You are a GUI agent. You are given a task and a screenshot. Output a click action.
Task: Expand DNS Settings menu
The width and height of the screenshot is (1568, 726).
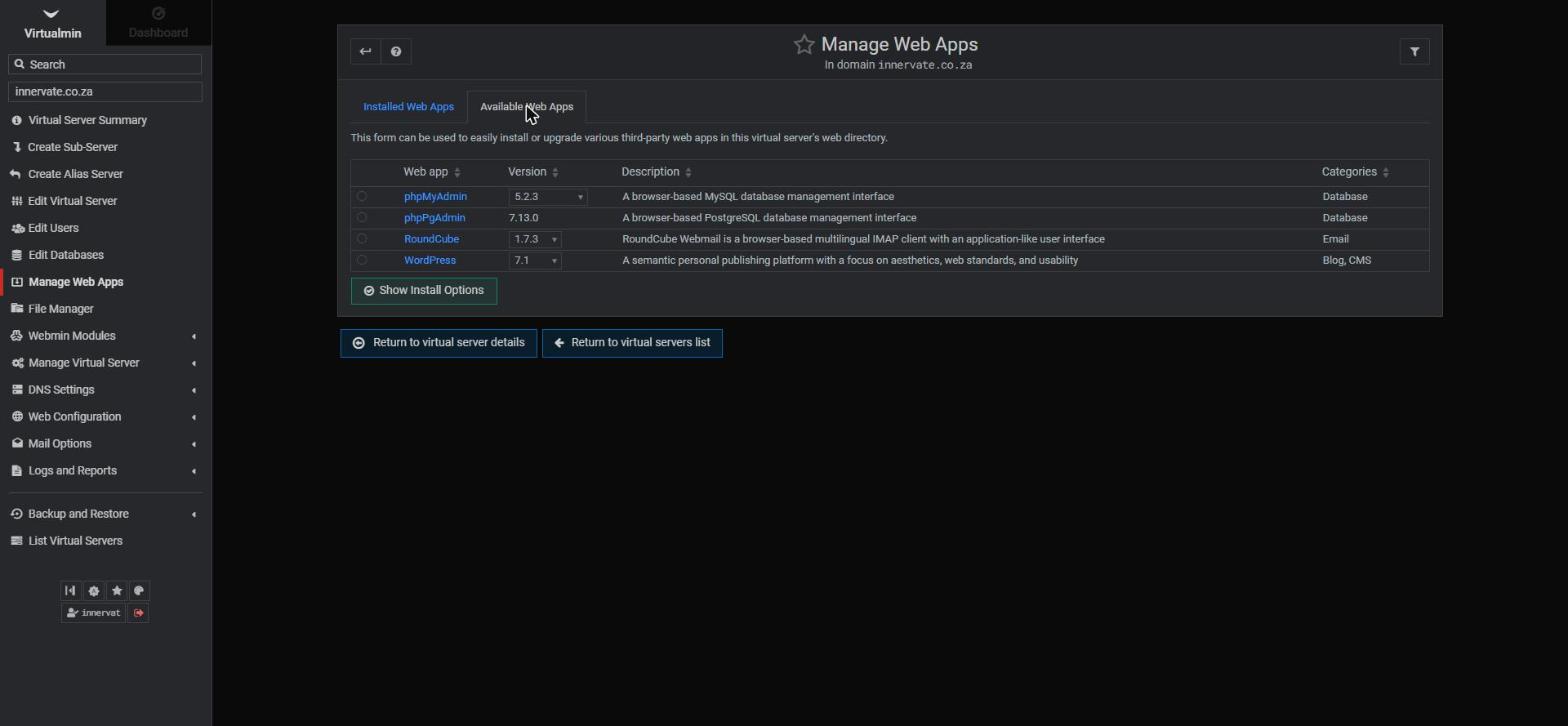coord(105,390)
